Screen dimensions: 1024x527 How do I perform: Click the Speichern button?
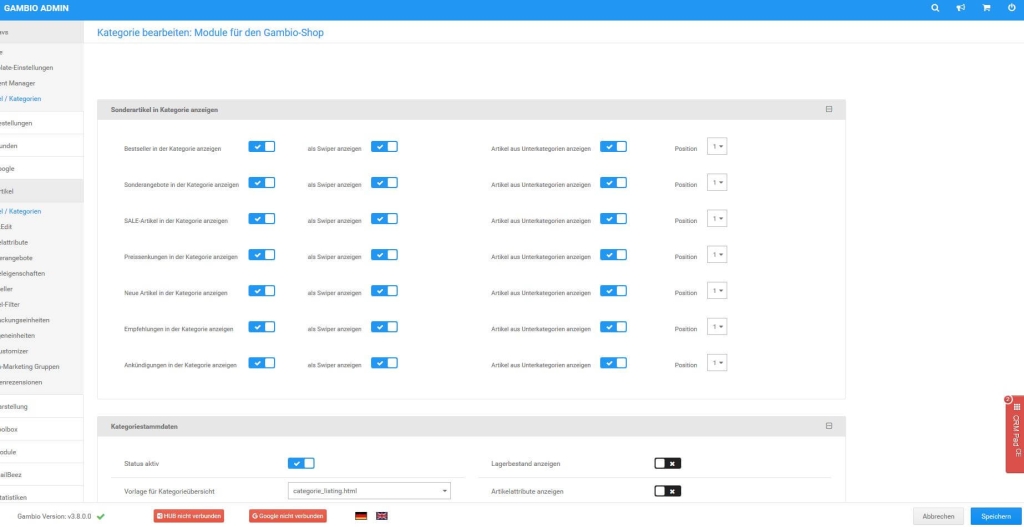point(995,516)
